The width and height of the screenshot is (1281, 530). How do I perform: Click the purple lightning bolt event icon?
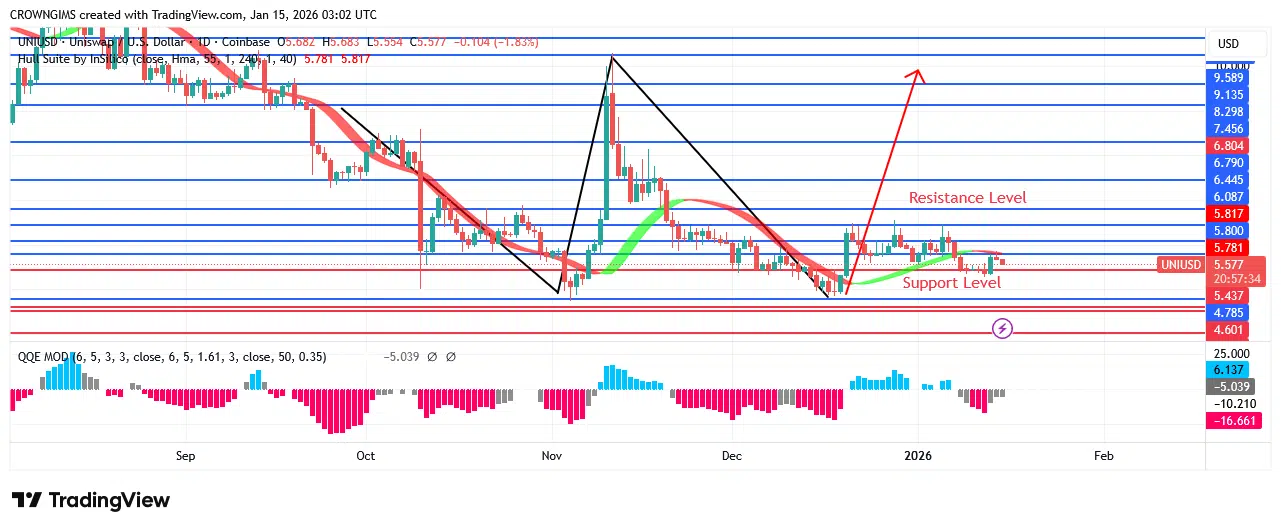(x=1002, y=328)
